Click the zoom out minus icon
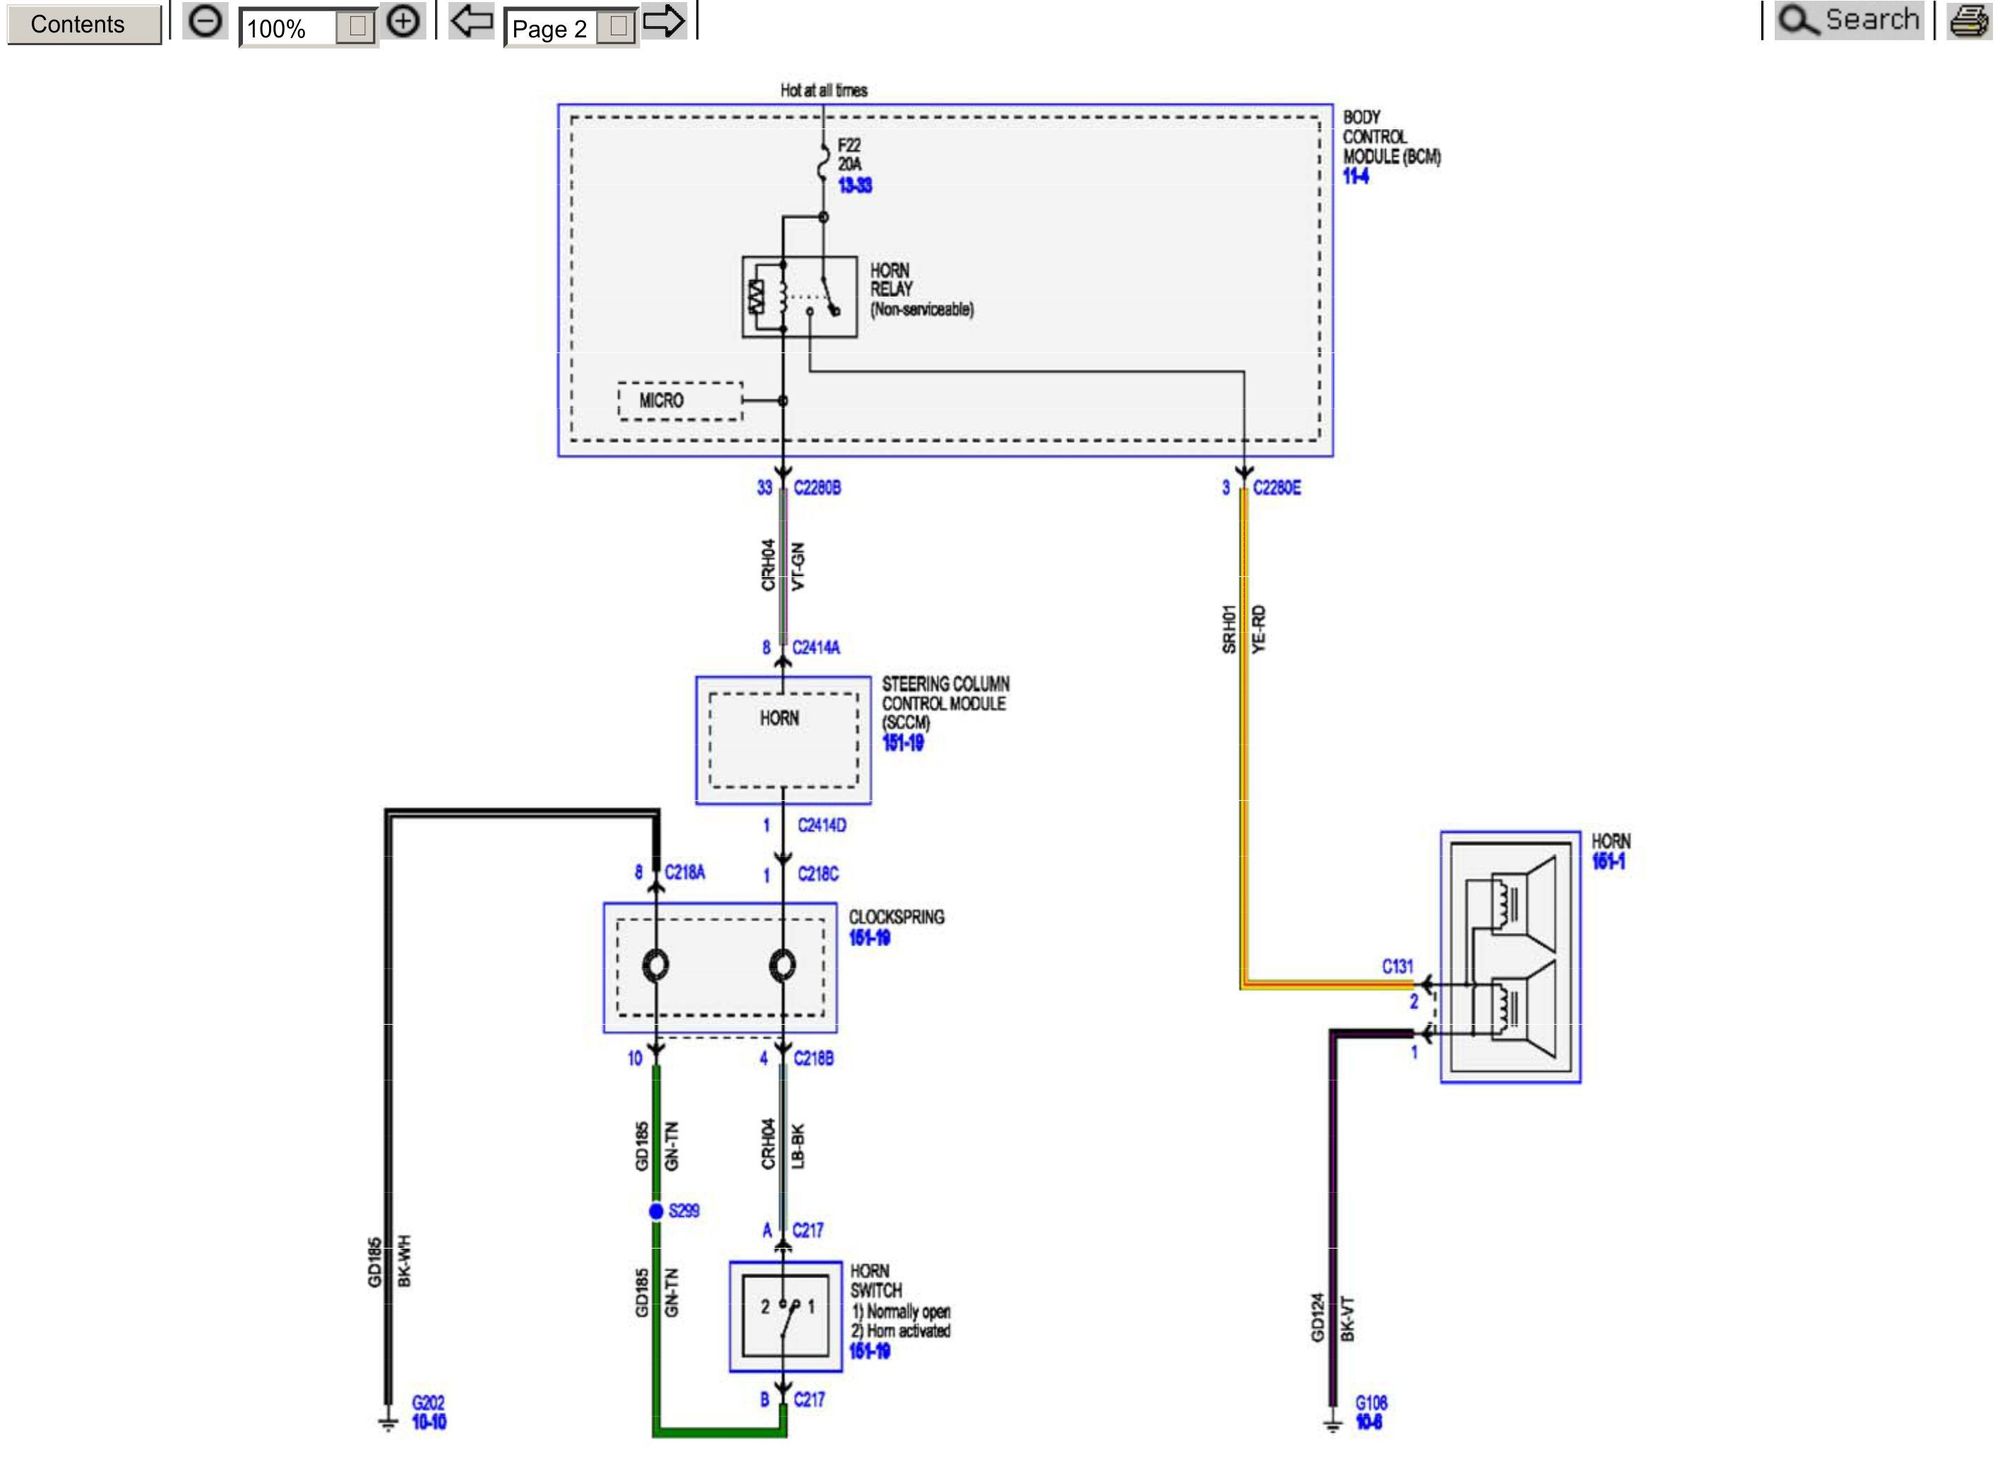The height and width of the screenshot is (1459, 2000). (x=205, y=21)
